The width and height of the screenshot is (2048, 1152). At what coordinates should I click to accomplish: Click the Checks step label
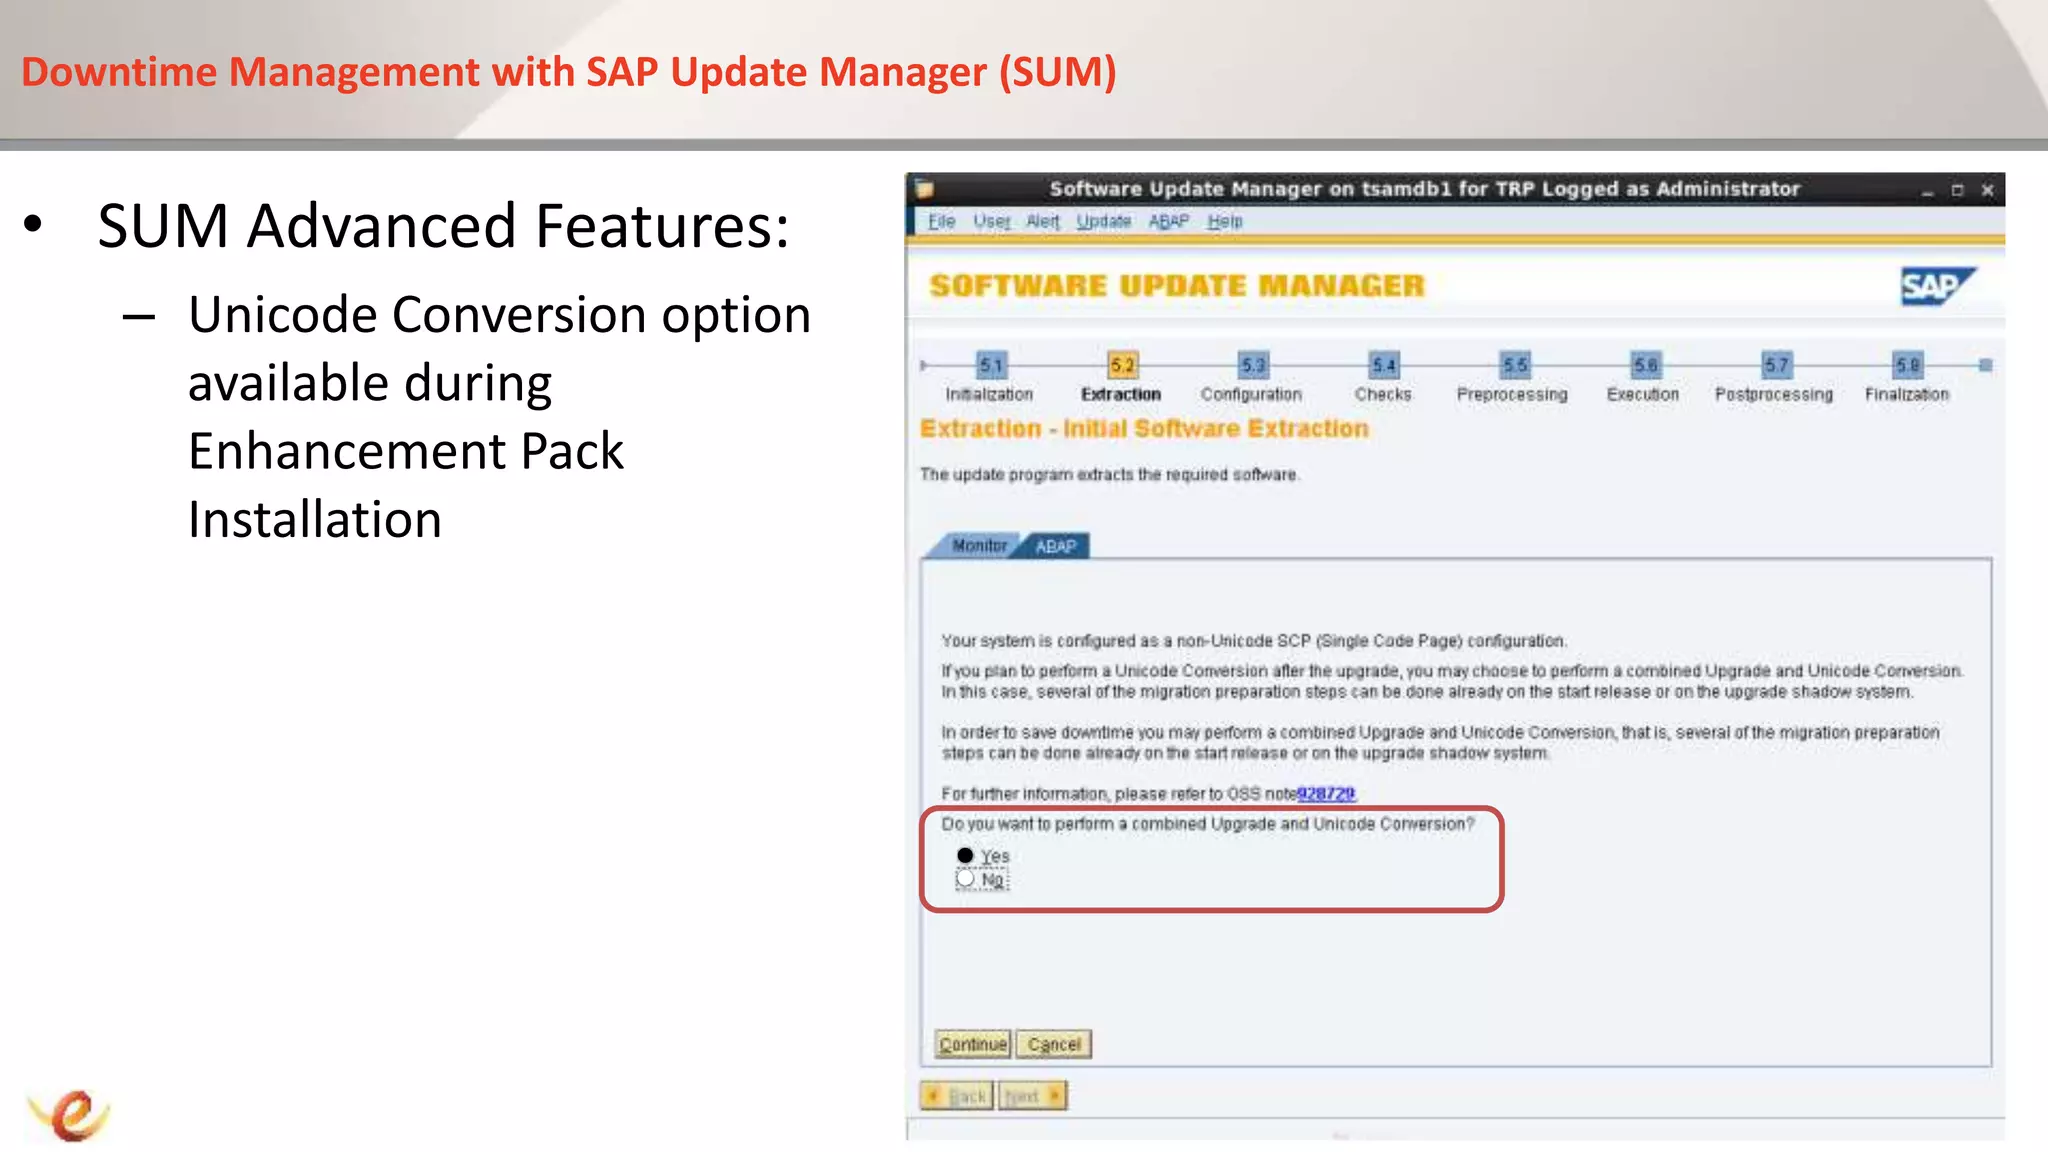[1383, 395]
